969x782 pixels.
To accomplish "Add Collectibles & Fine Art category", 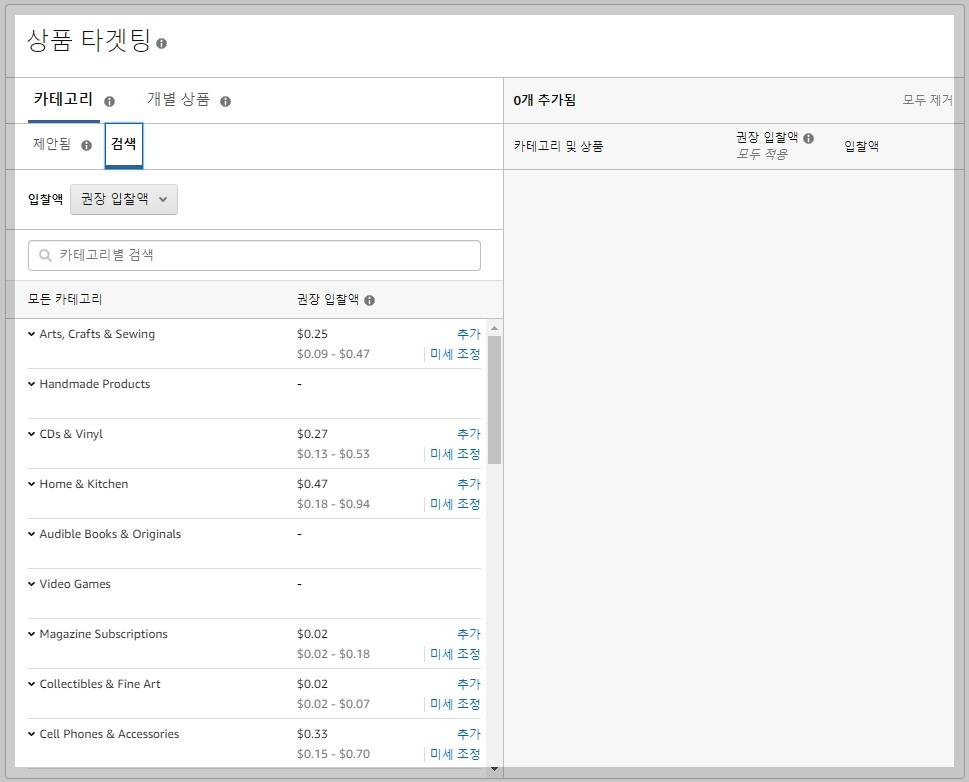I will (x=468, y=684).
